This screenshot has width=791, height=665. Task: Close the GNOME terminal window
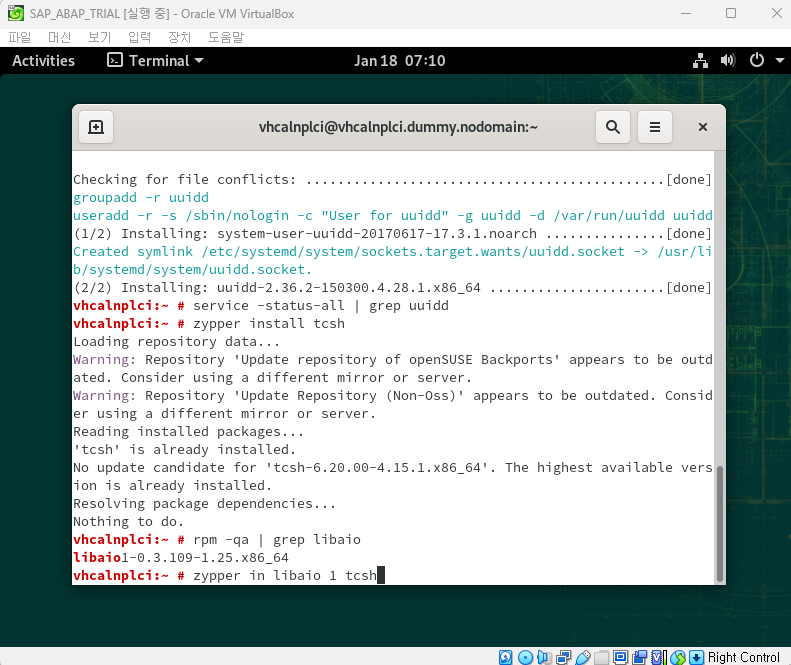pos(703,127)
